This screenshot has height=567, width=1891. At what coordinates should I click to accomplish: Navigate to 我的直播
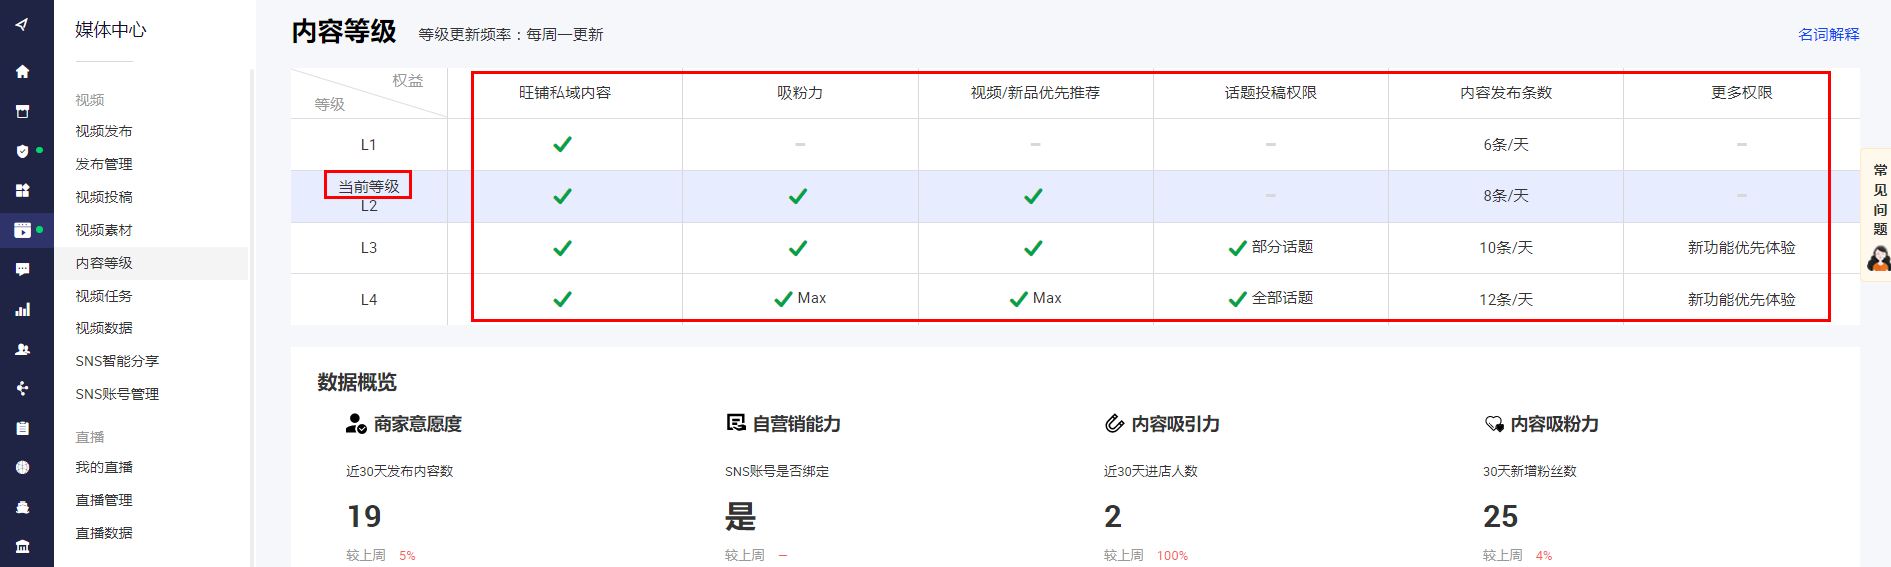tap(104, 467)
